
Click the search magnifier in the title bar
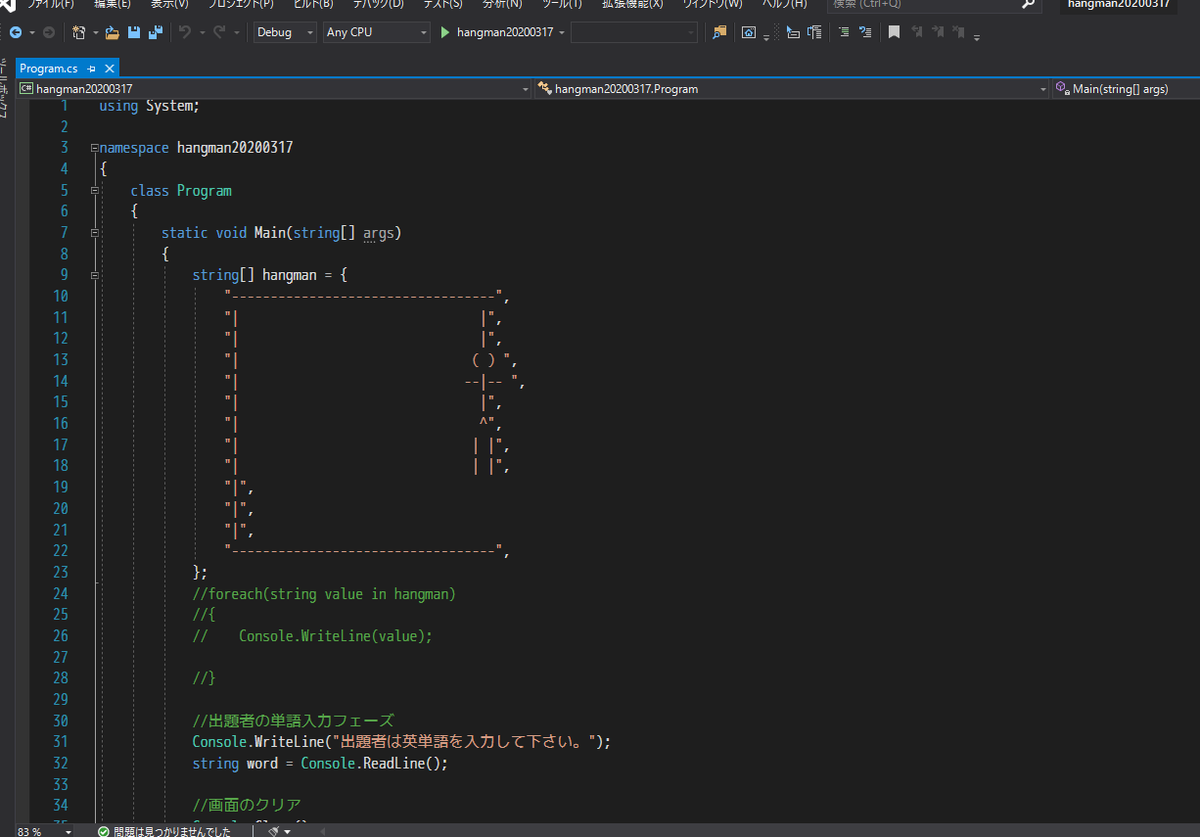(x=1029, y=5)
